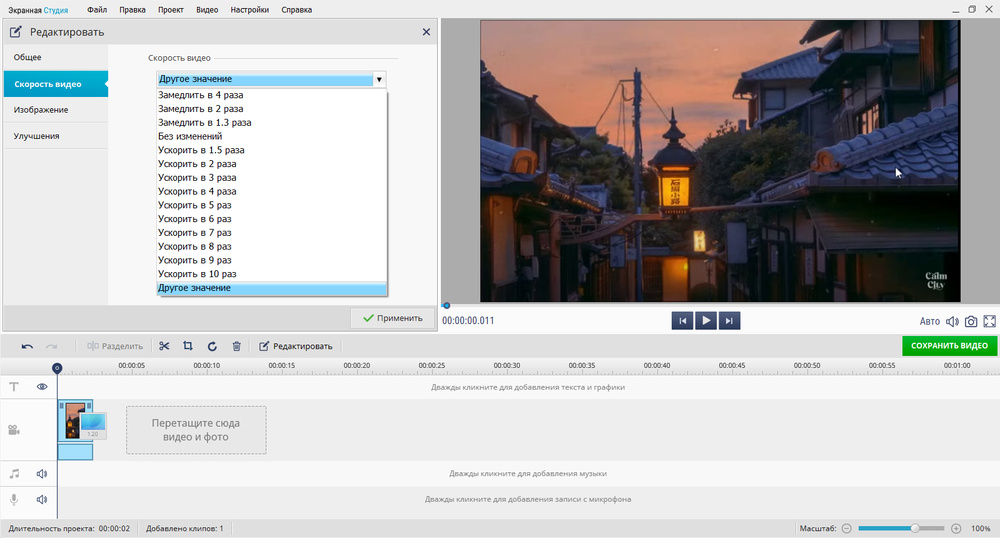Viewport: 1000px width, 538px height.
Task: Select the video clip thumbnail on timeline
Action: pyautogui.click(x=75, y=420)
